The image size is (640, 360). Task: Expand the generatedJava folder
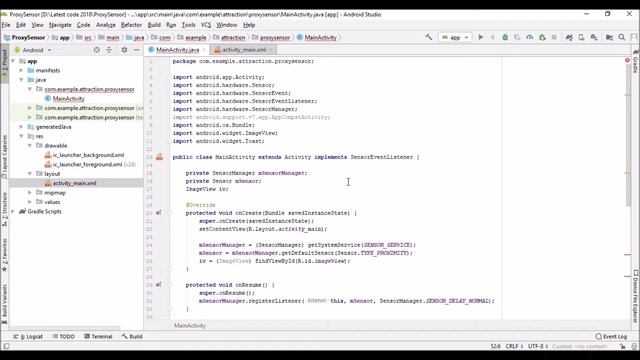click(x=21, y=127)
